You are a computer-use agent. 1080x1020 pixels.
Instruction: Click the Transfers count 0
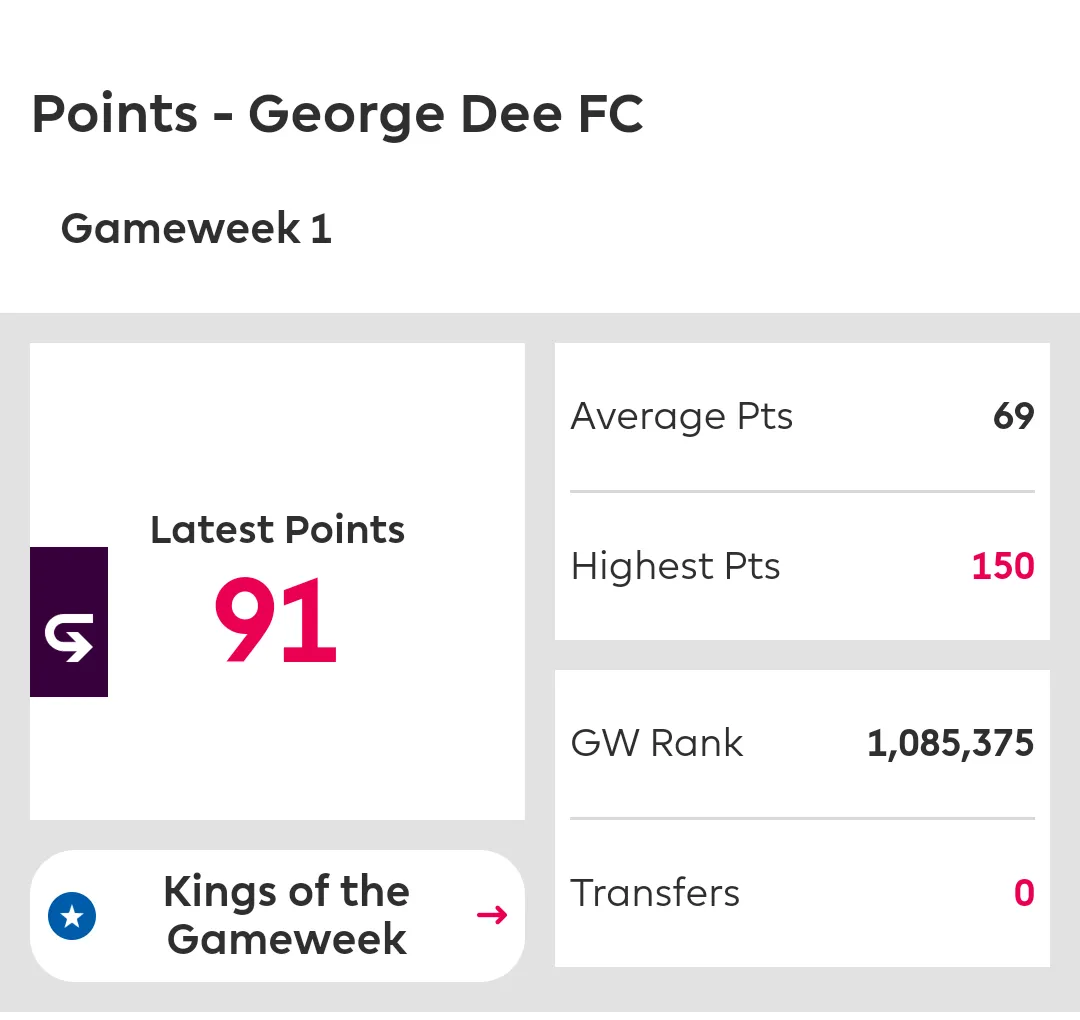1024,893
